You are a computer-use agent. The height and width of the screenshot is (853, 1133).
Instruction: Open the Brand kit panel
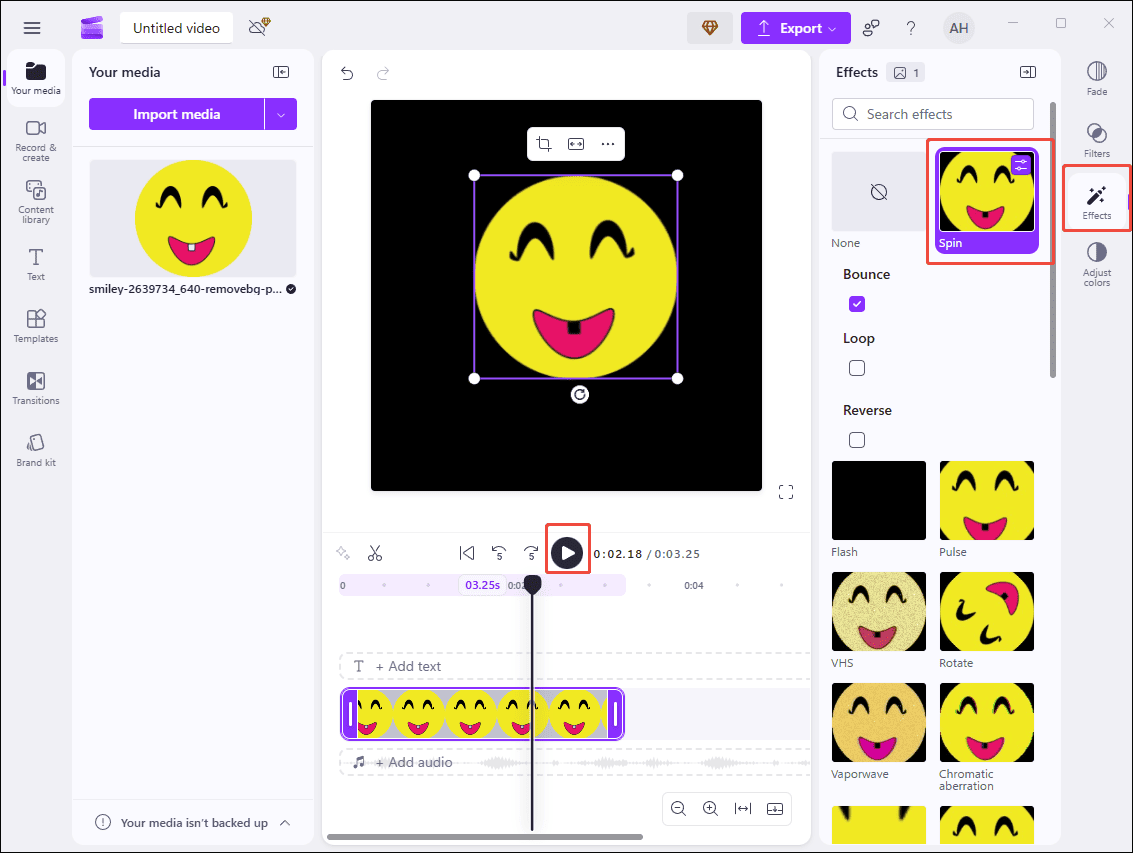coord(35,450)
